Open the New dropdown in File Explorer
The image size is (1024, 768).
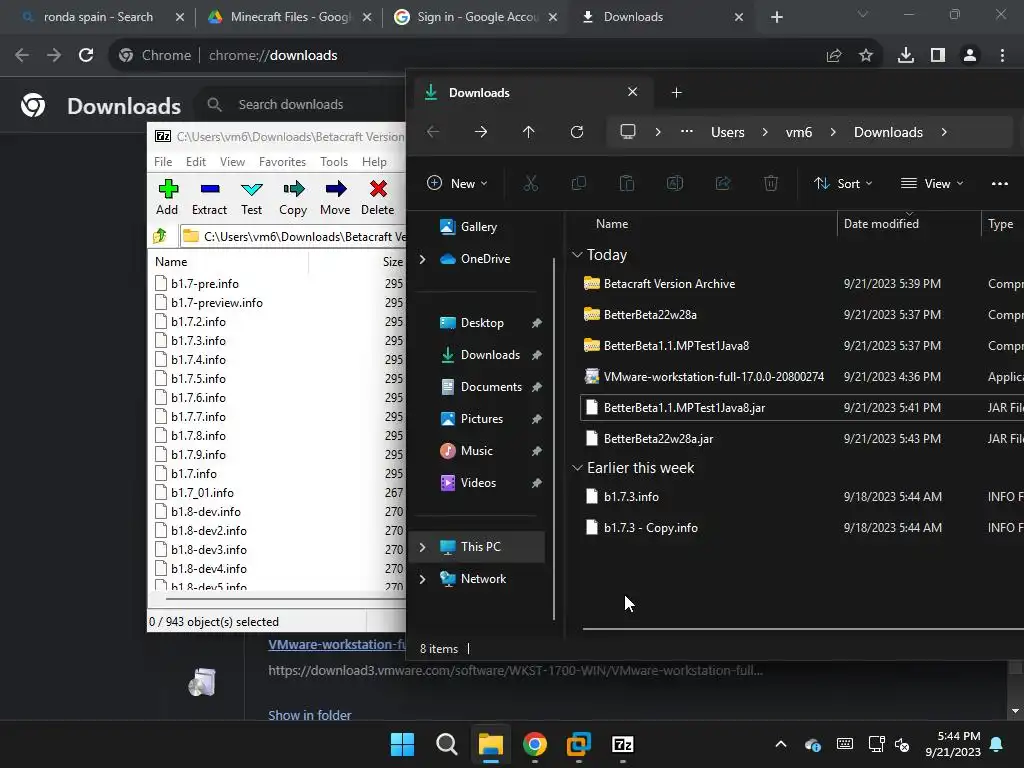(457, 184)
